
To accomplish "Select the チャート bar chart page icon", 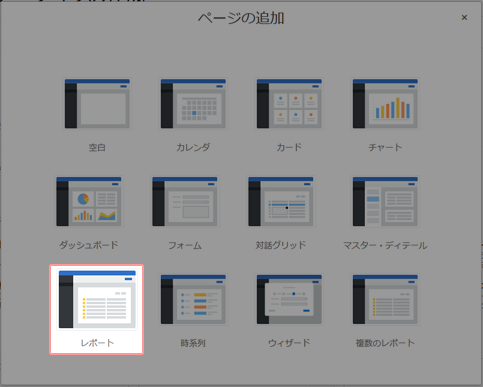I will [x=385, y=104].
